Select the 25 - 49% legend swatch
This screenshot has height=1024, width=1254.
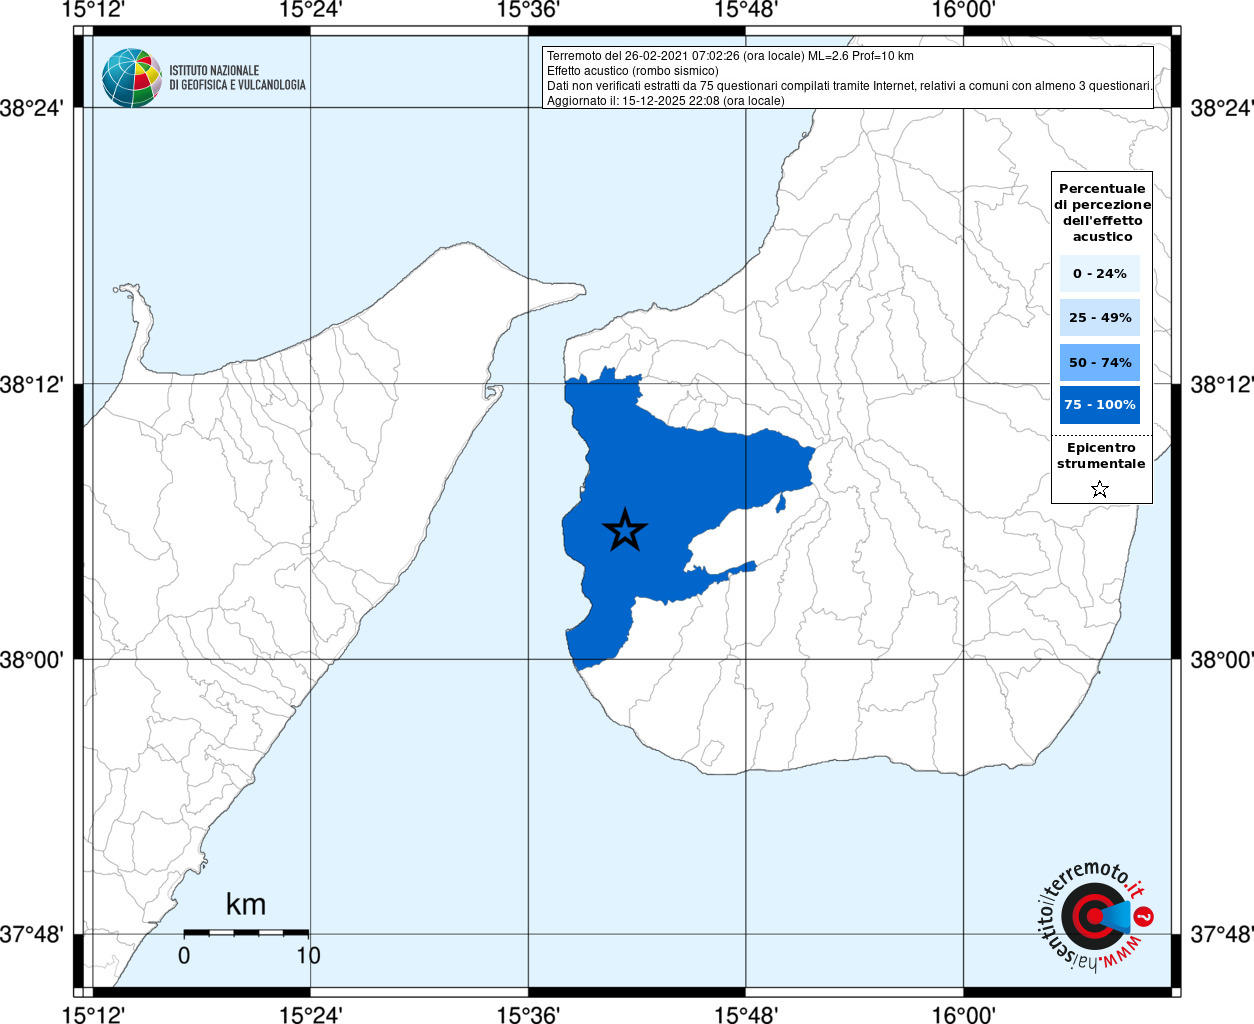tap(1100, 317)
